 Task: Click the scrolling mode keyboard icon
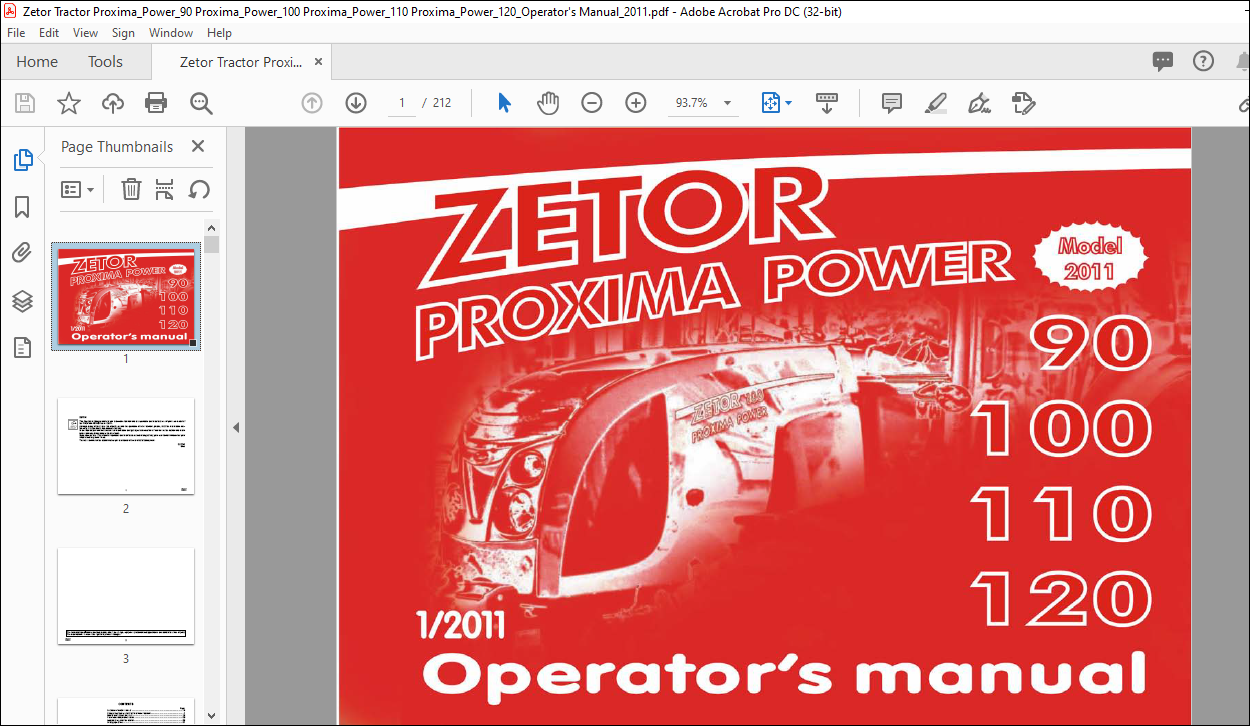(827, 103)
